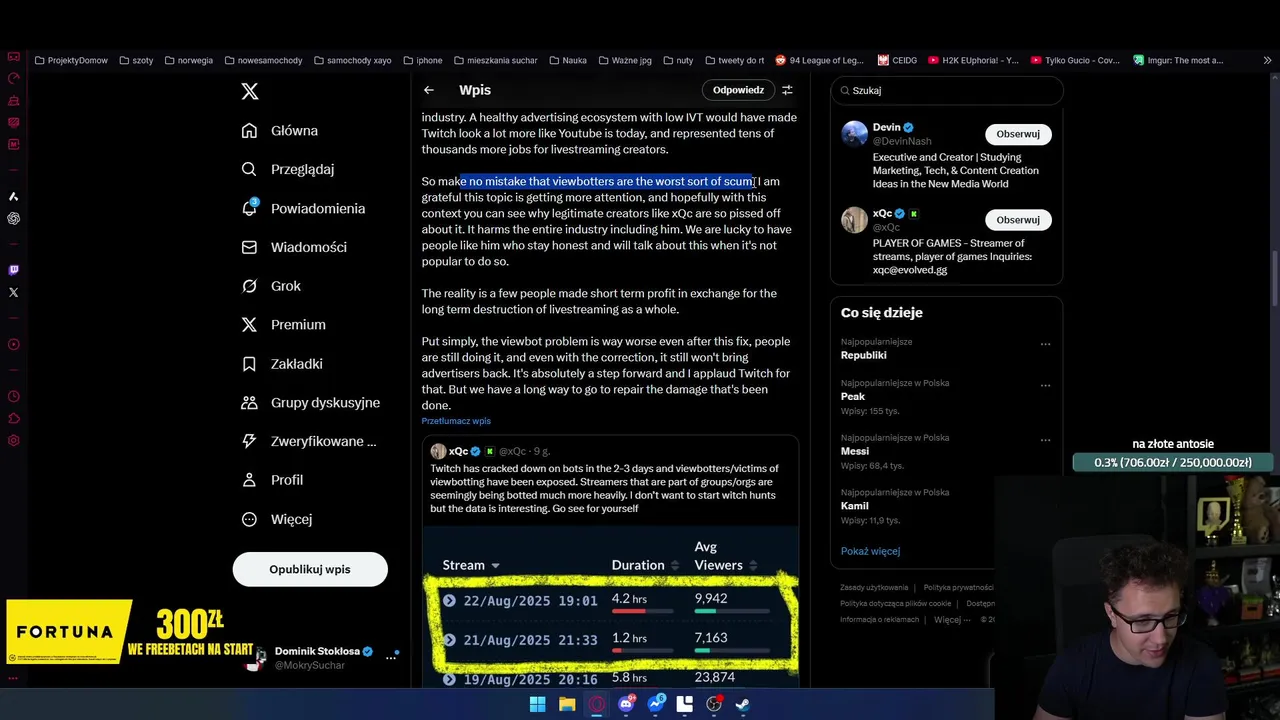
Task: Go back using the arrow next to Wpis
Action: click(x=428, y=90)
